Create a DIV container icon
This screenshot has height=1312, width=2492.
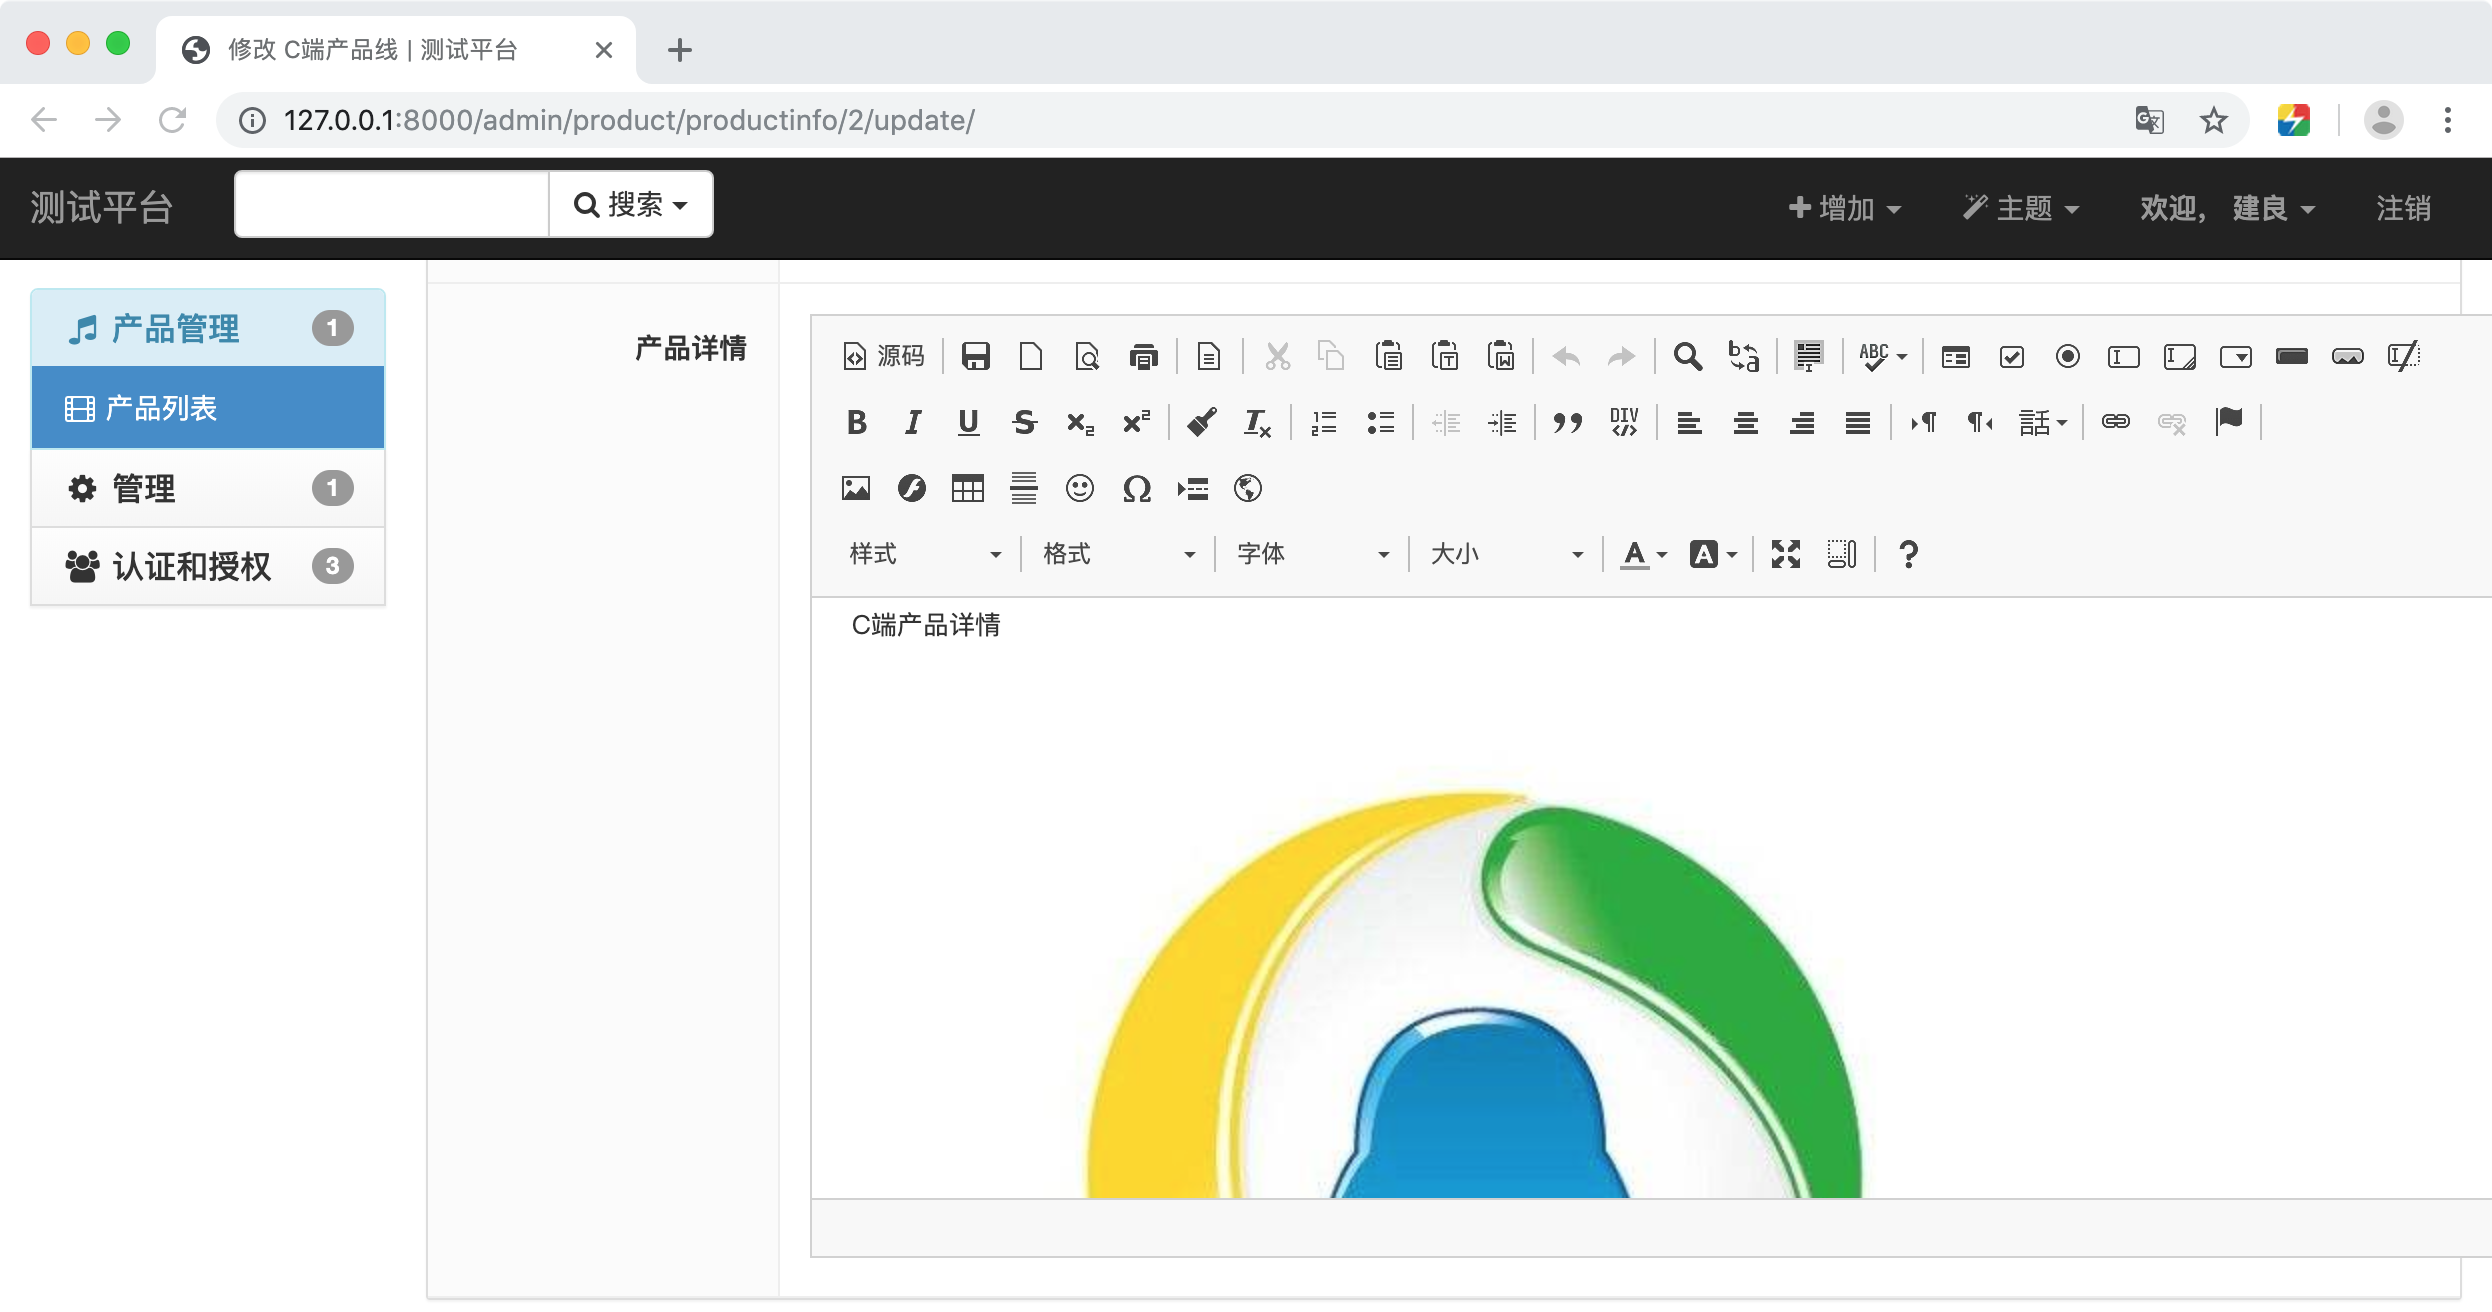[x=1624, y=422]
